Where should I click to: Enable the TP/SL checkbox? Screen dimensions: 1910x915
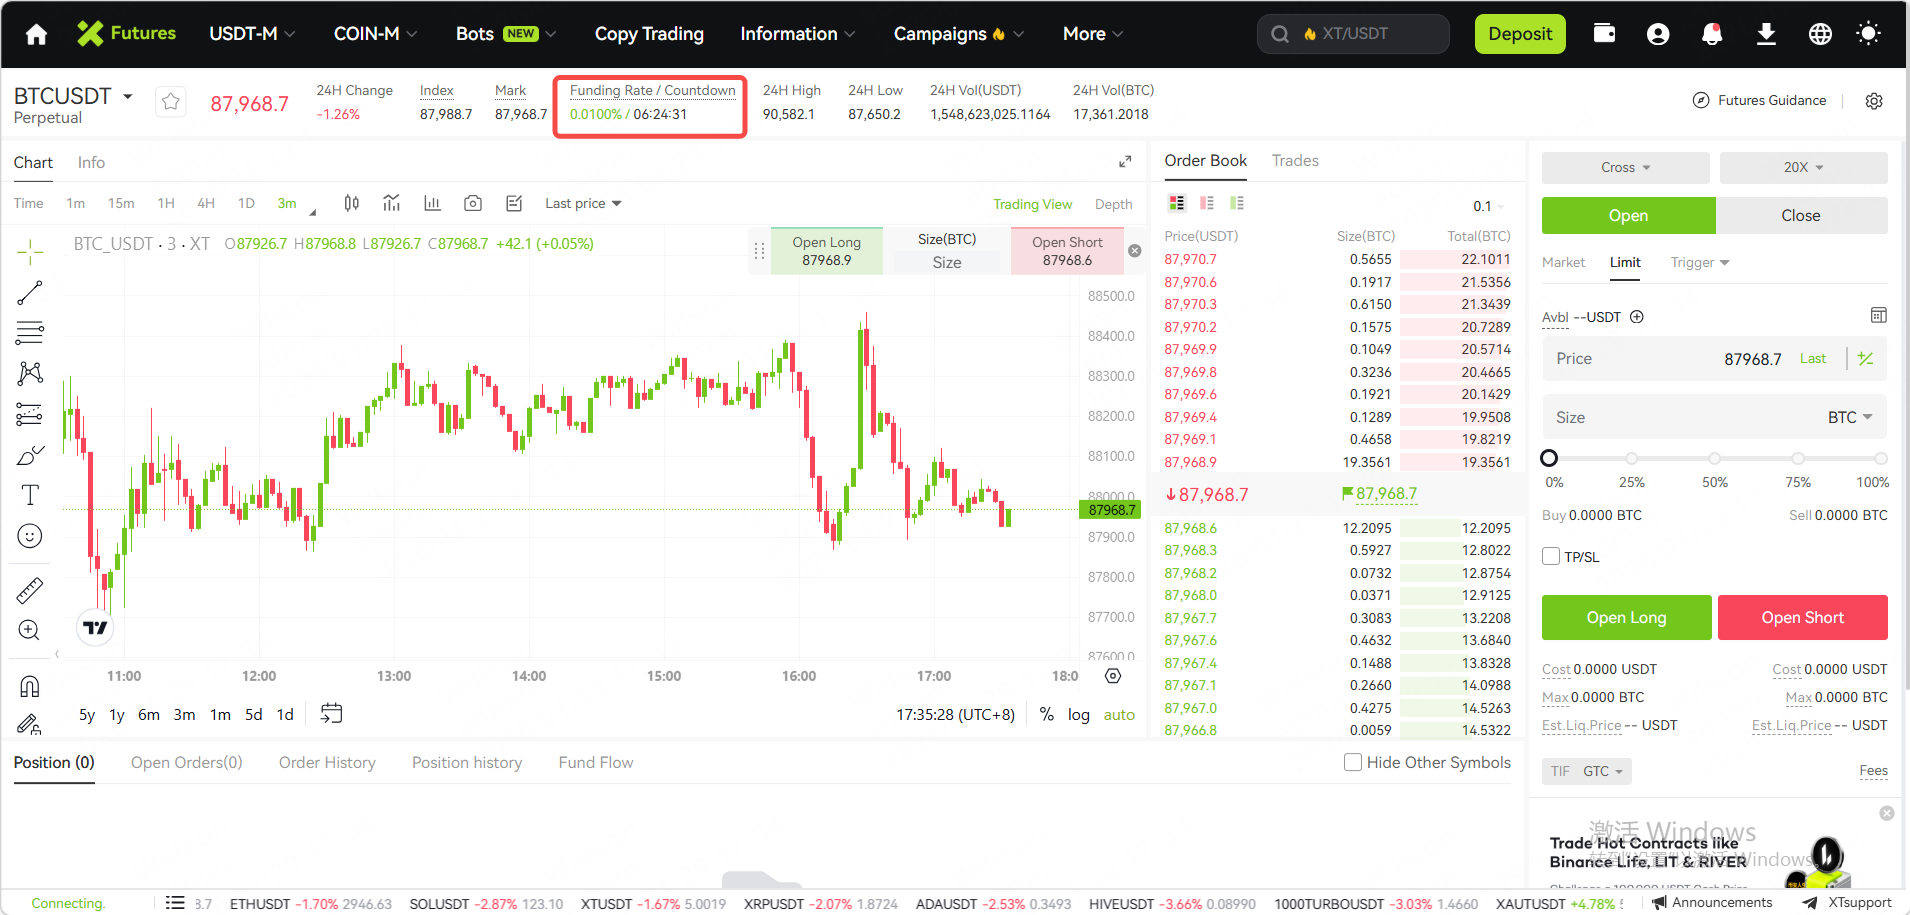[x=1551, y=557]
